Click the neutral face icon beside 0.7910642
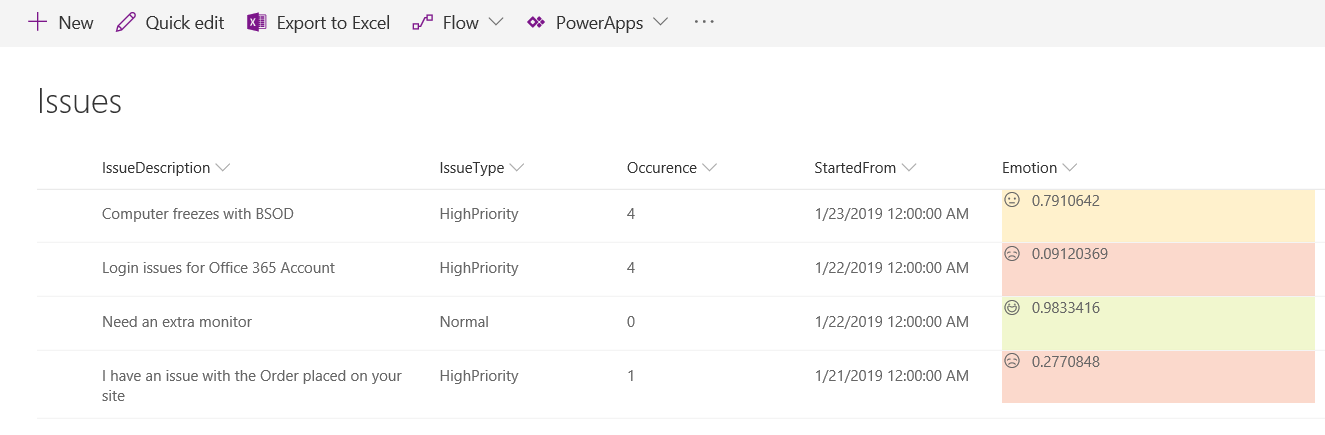 1012,200
